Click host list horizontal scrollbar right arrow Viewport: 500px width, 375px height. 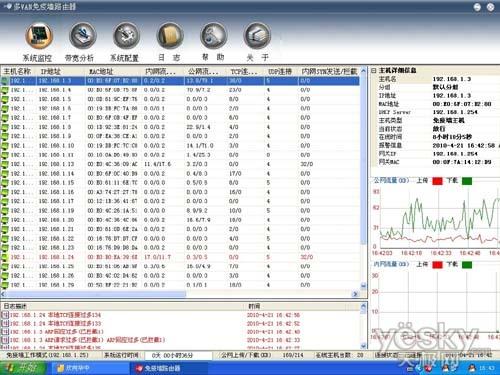(x=355, y=294)
